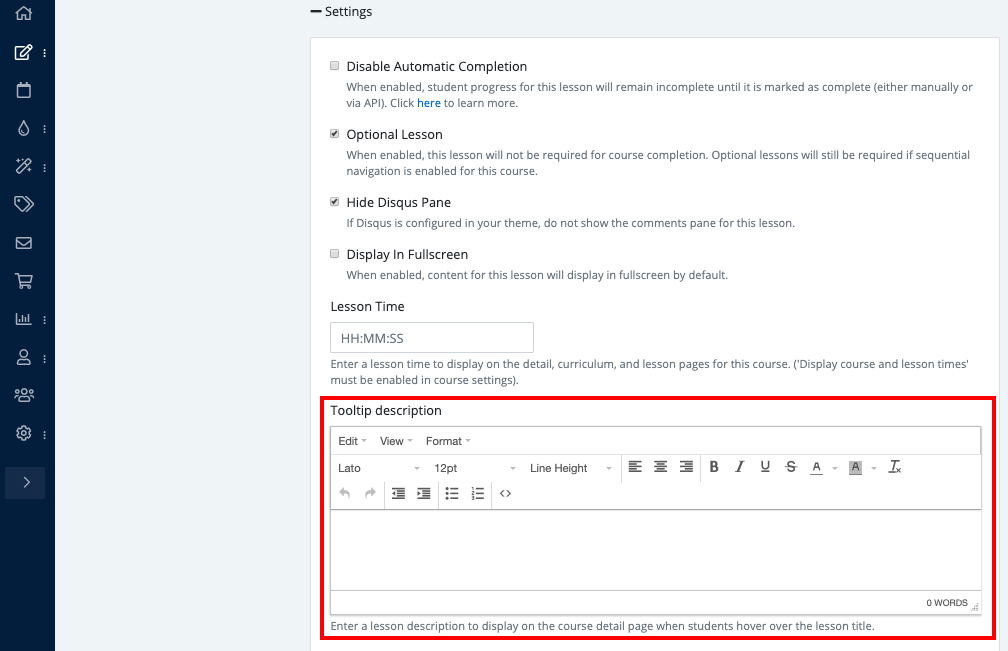Clear formatting with the Tx icon
The width and height of the screenshot is (1008, 651).
pos(895,467)
